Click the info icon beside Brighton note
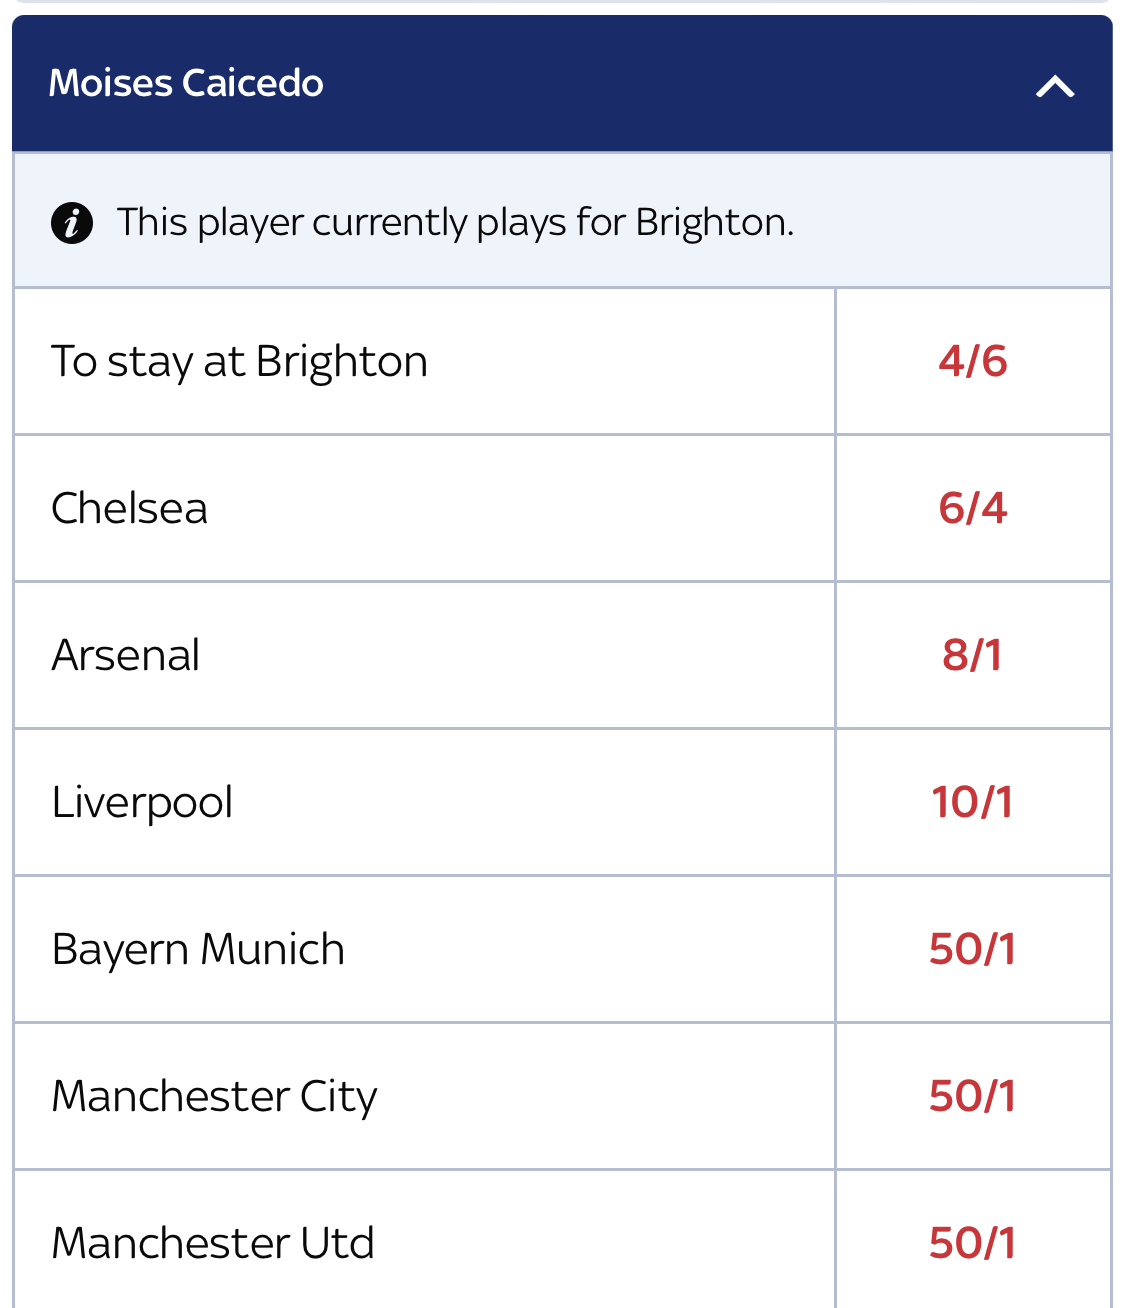The image size is (1125, 1308). point(72,223)
